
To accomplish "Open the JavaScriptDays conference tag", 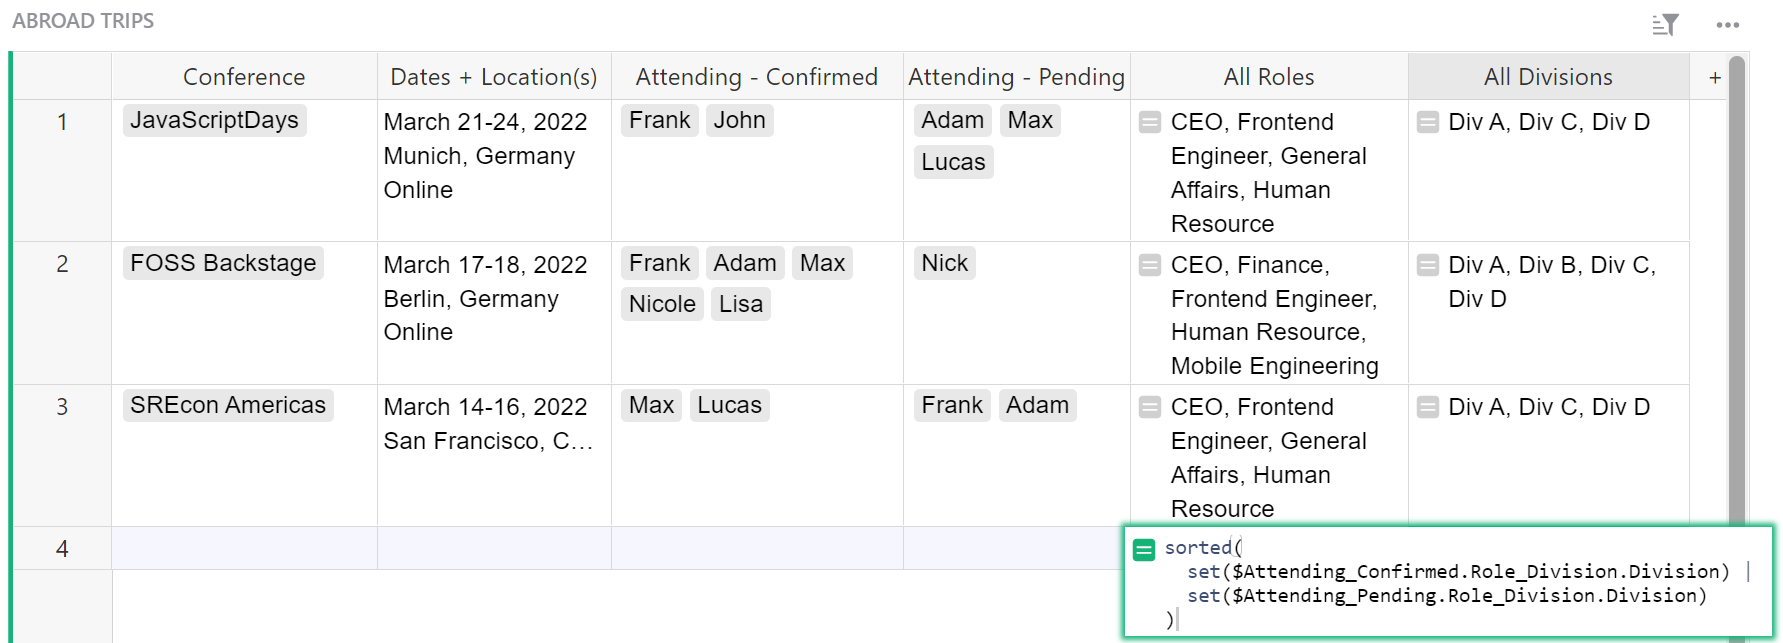I will [214, 121].
